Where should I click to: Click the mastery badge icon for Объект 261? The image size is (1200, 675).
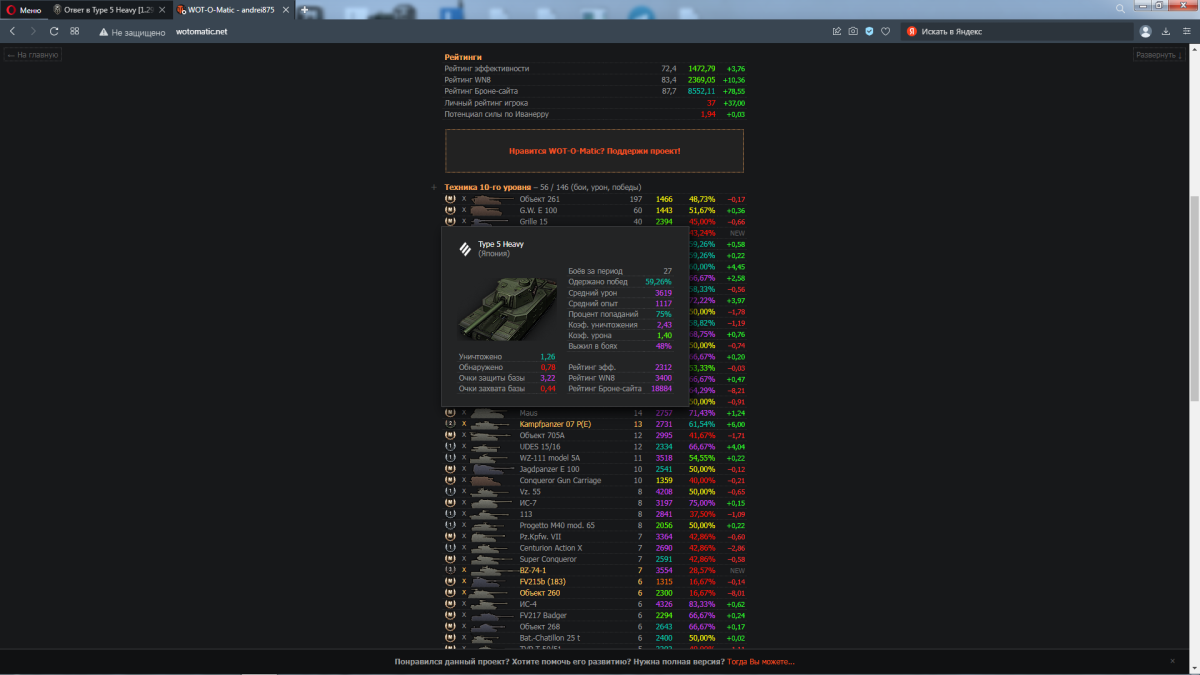tap(450, 199)
